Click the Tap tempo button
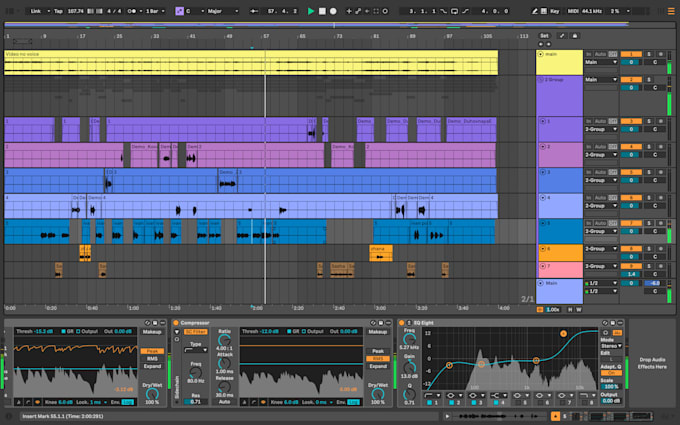680x425 pixels. pyautogui.click(x=58, y=11)
